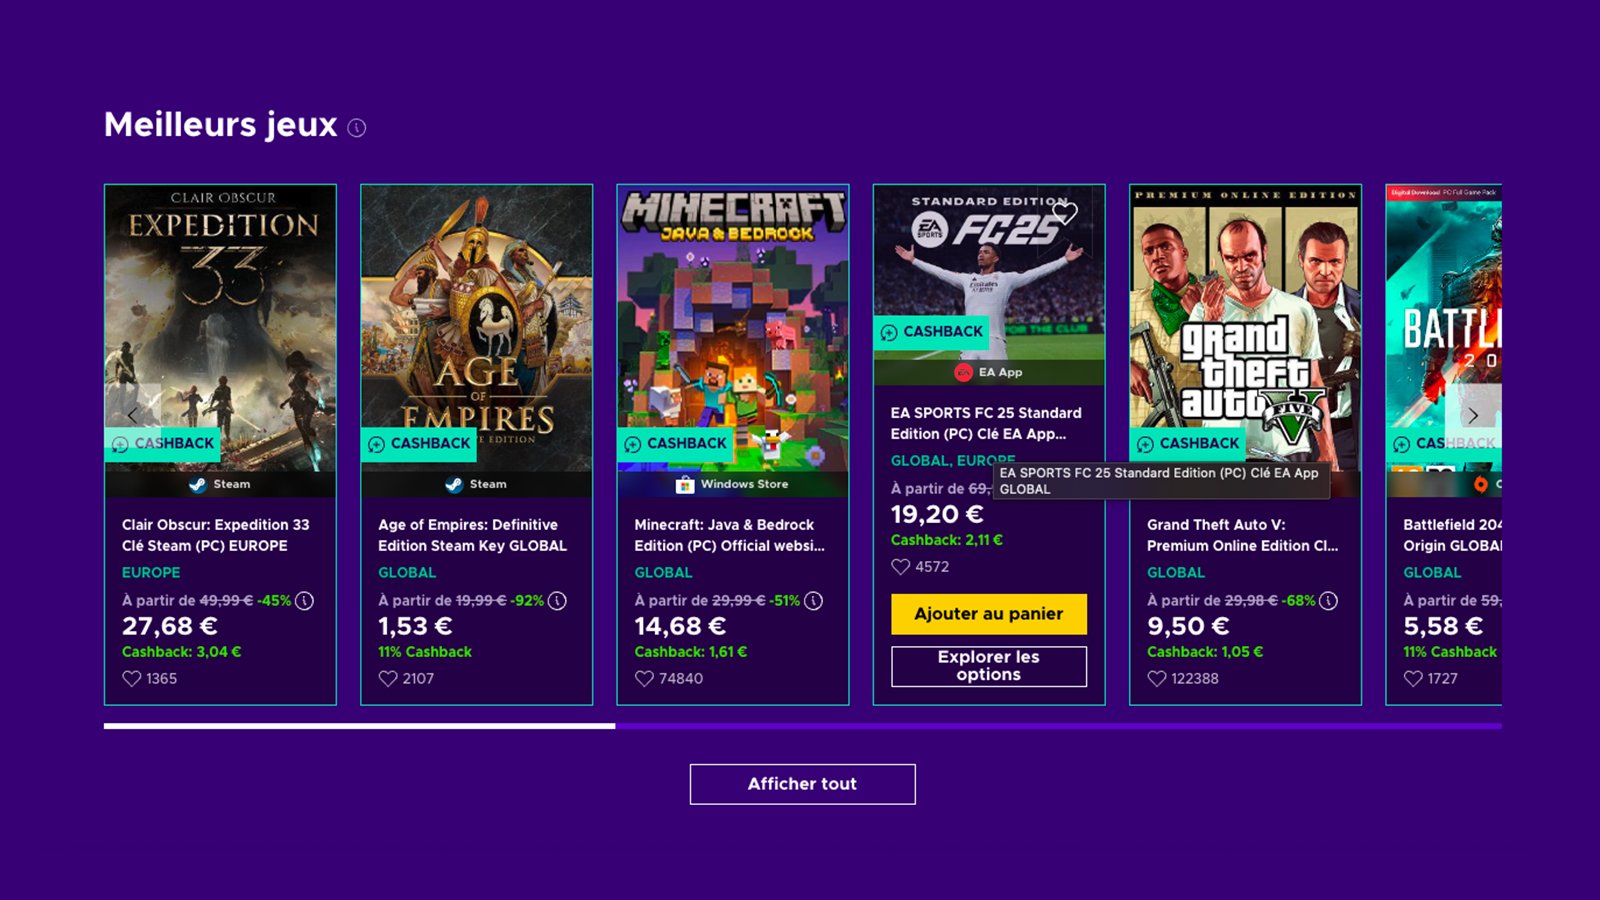This screenshot has height=900, width=1600.
Task: Click the carousel progress bar below the game cards
Action: coord(800,727)
